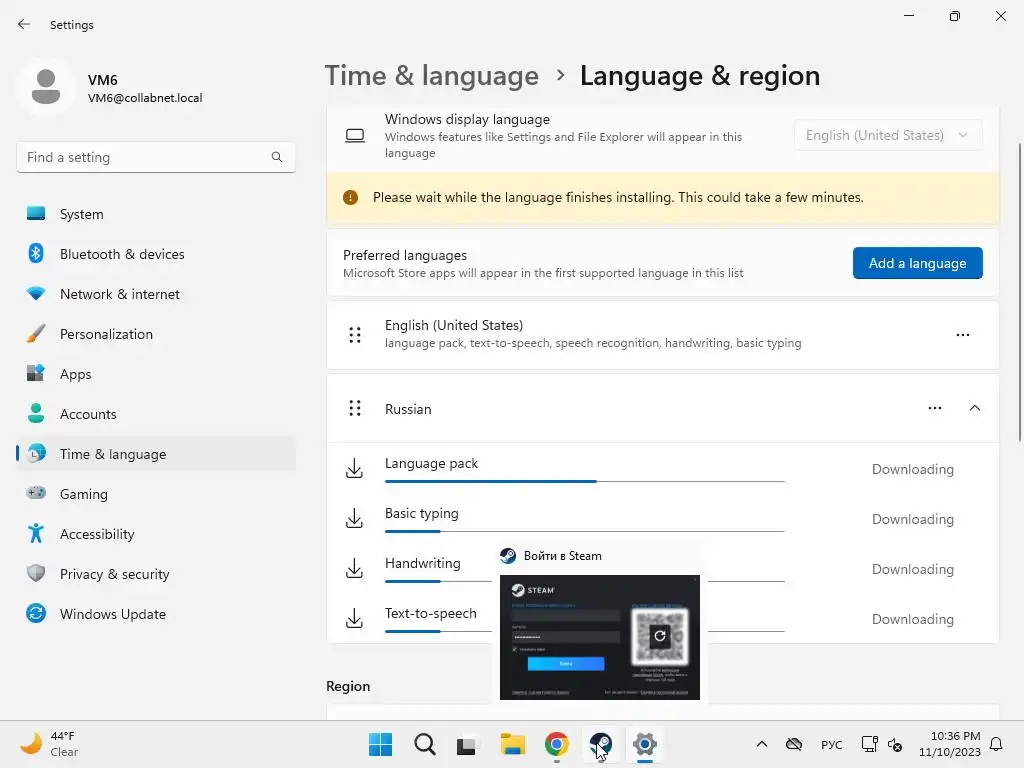
Task: Open Network & internet
Action: [x=156, y=294]
